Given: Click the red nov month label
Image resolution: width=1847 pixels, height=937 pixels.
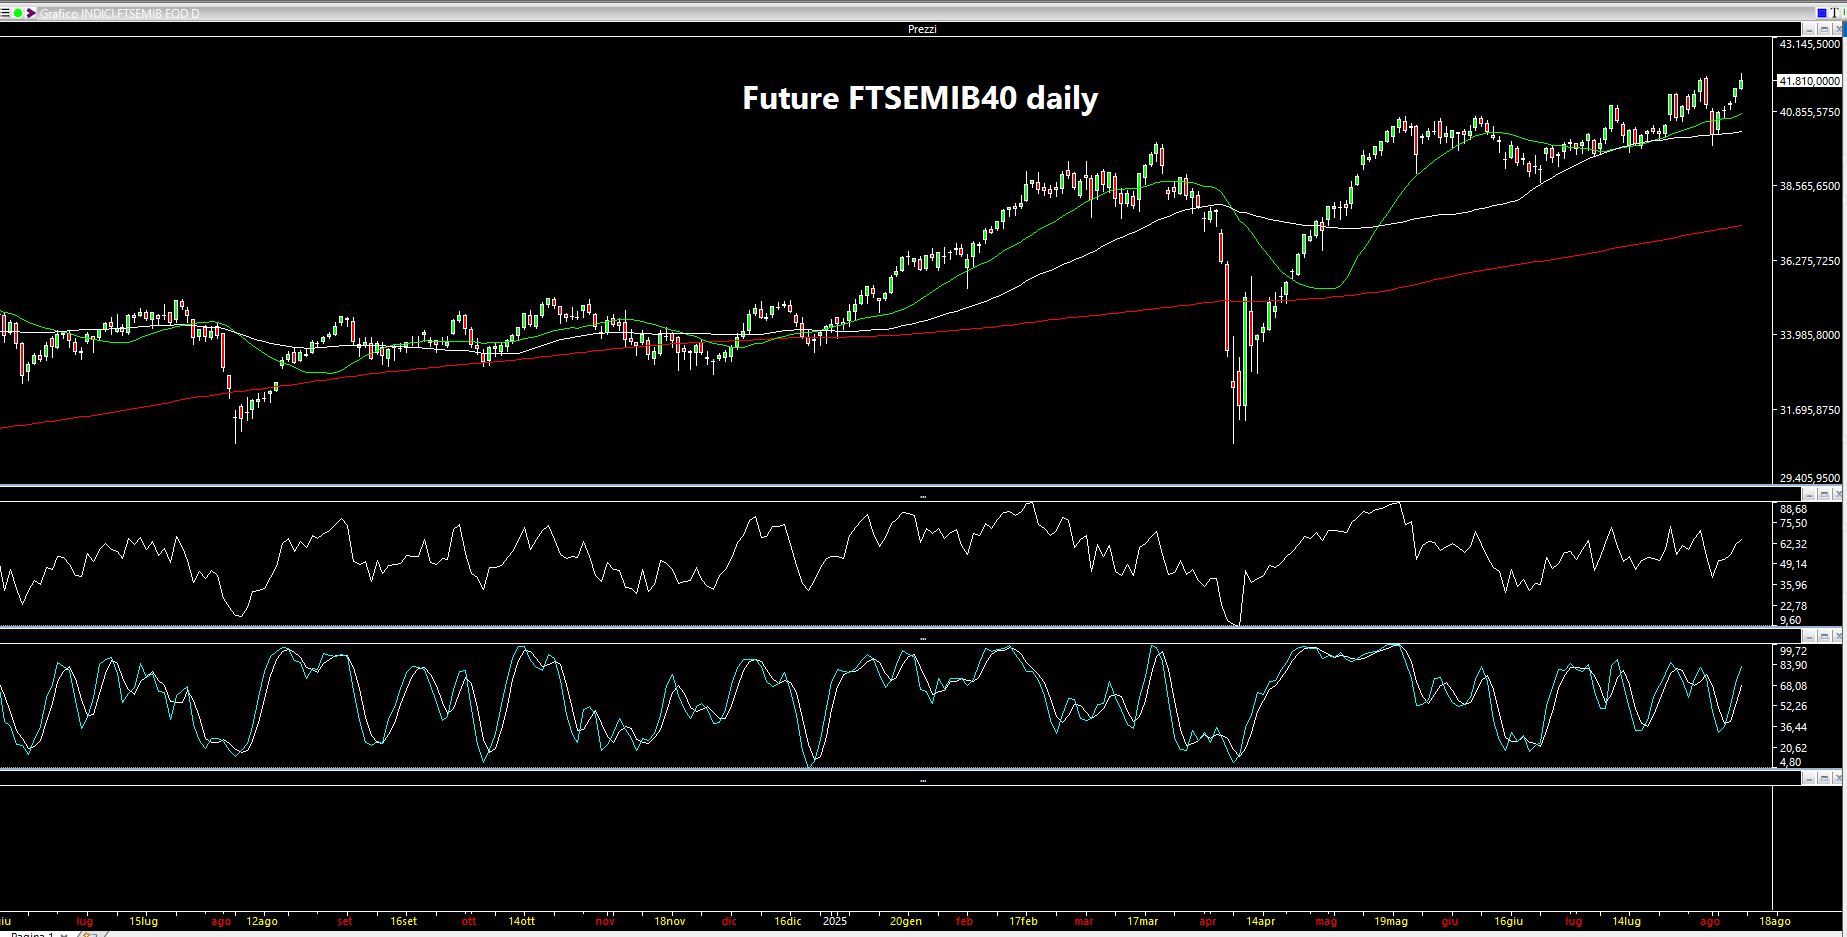Looking at the screenshot, I should 605,921.
